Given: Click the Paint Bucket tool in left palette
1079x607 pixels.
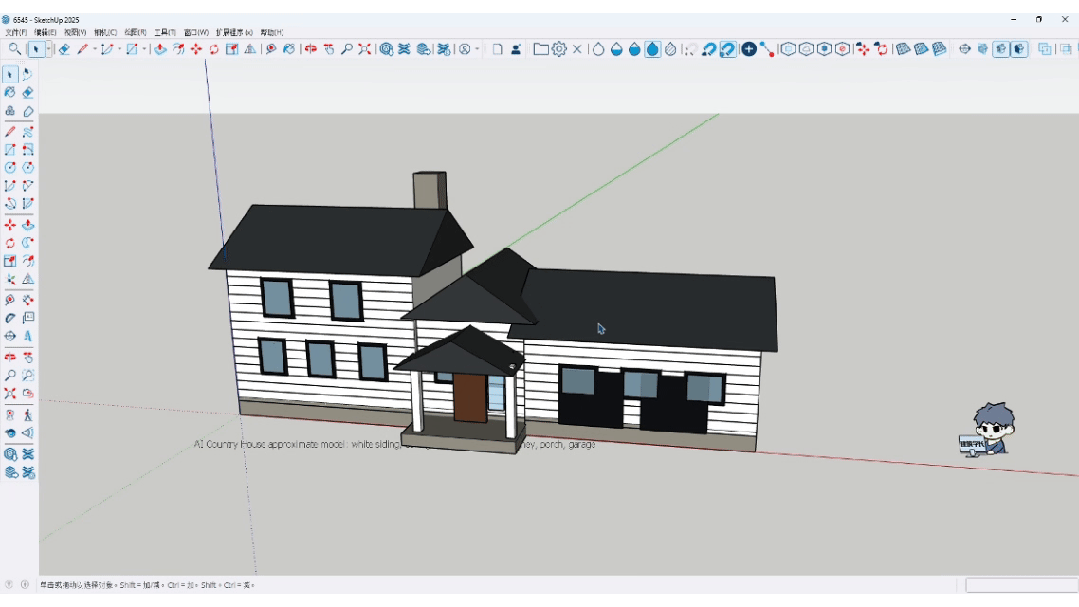Looking at the screenshot, I should click(x=10, y=92).
